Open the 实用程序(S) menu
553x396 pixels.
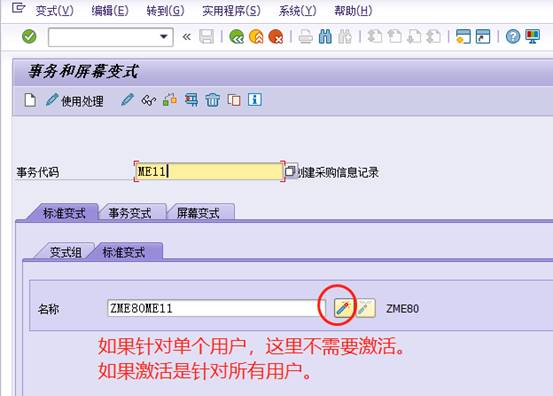point(231,11)
